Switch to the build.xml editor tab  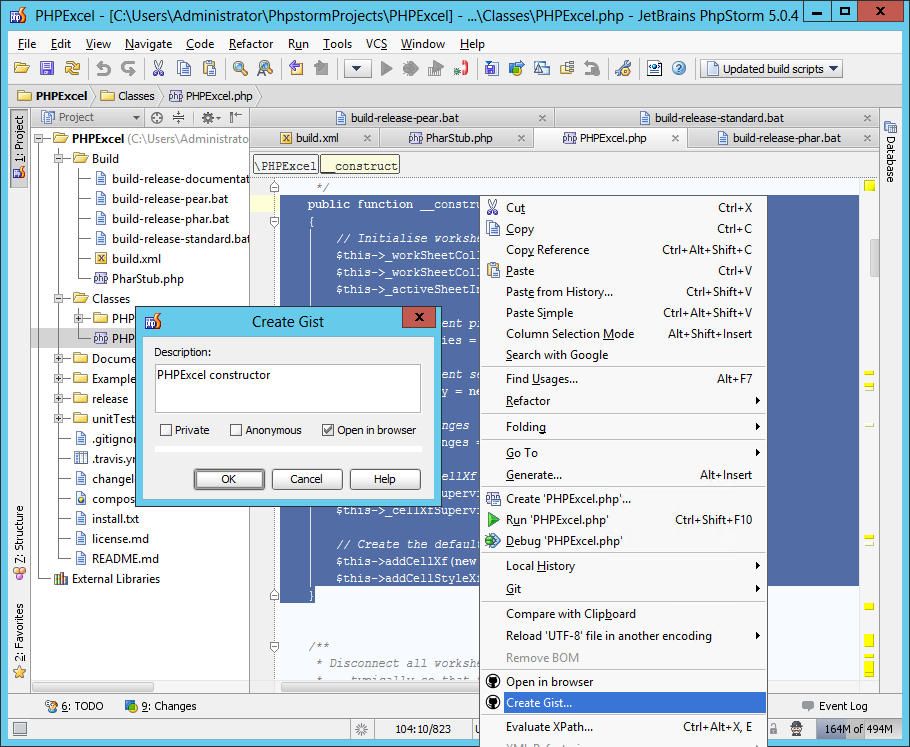(317, 138)
